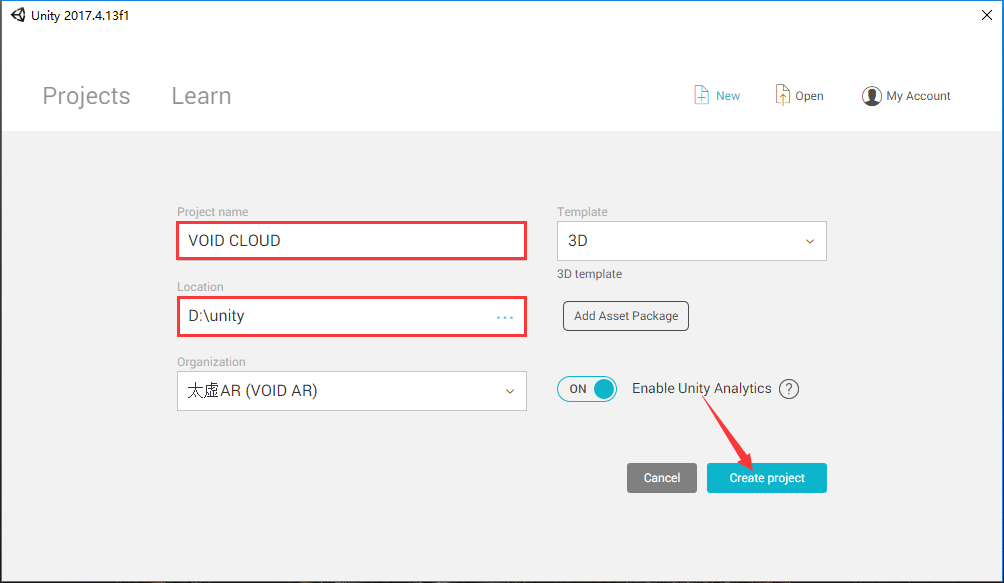Click the Location path field
This screenshot has height=583, width=1004.
tap(335, 316)
